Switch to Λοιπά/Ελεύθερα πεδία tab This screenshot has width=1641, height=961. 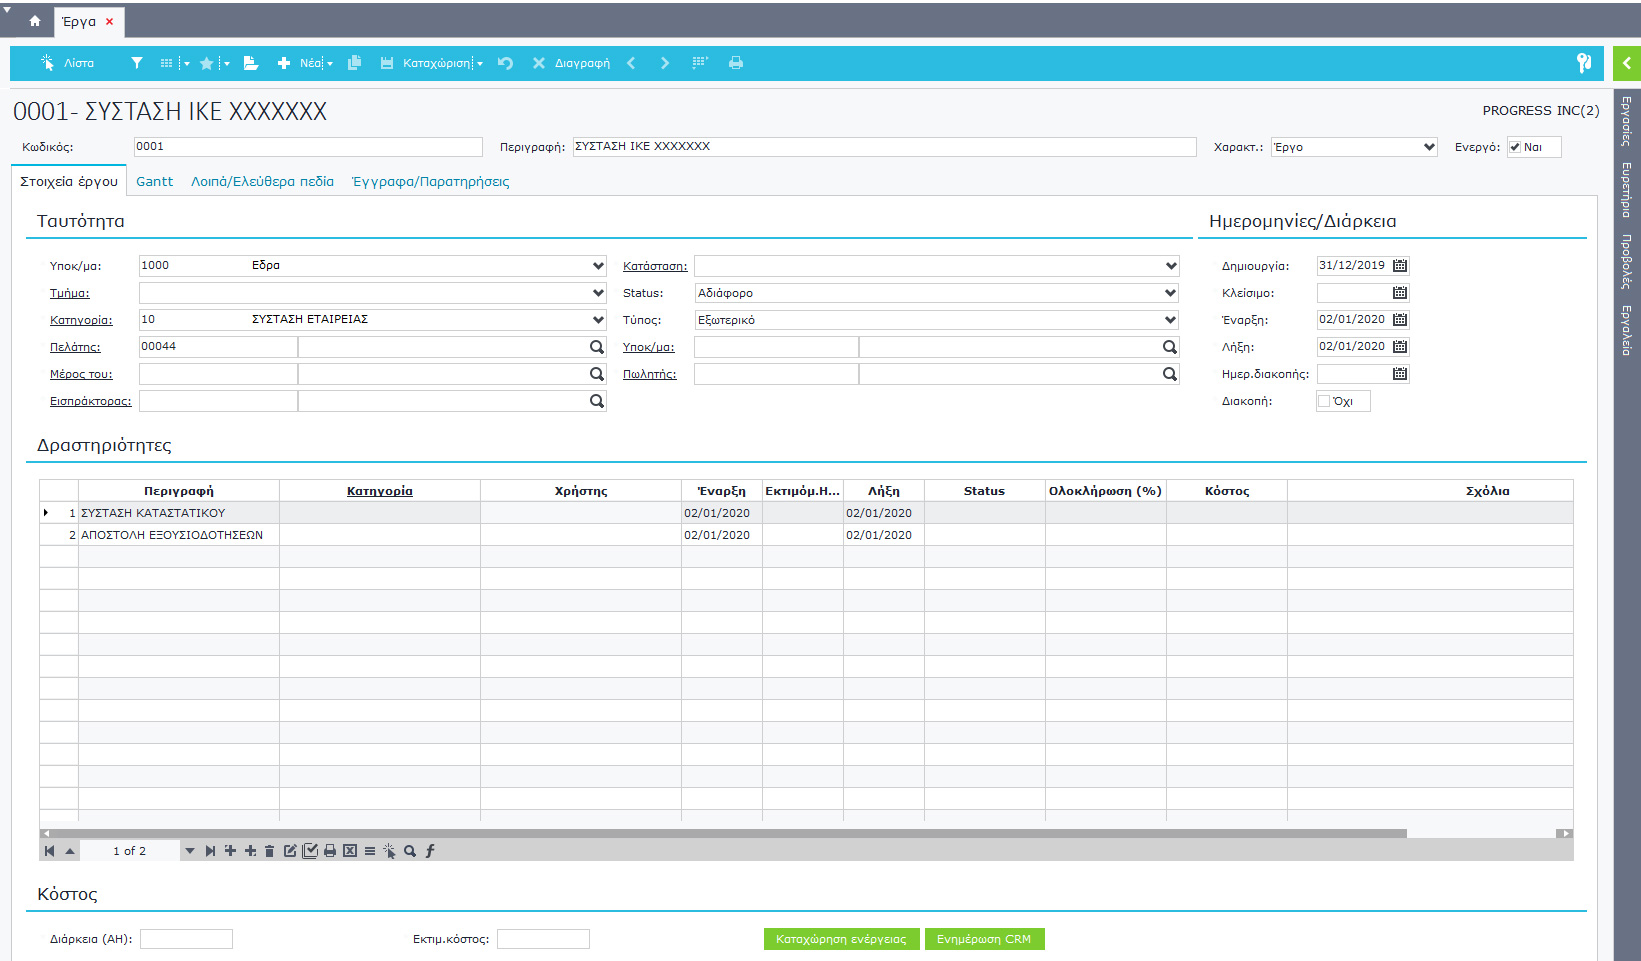coord(262,181)
